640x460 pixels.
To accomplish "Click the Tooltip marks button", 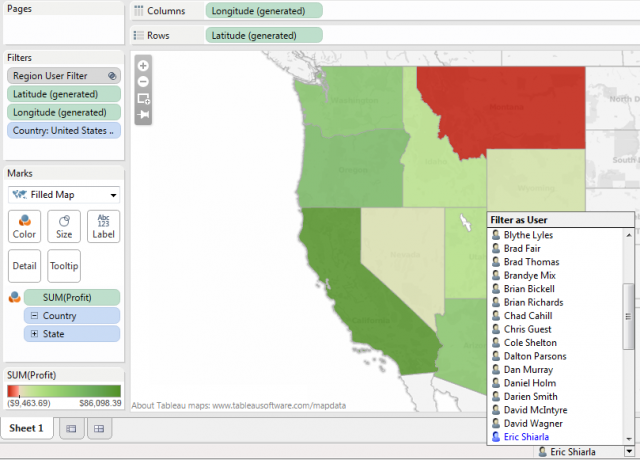I will (x=64, y=266).
